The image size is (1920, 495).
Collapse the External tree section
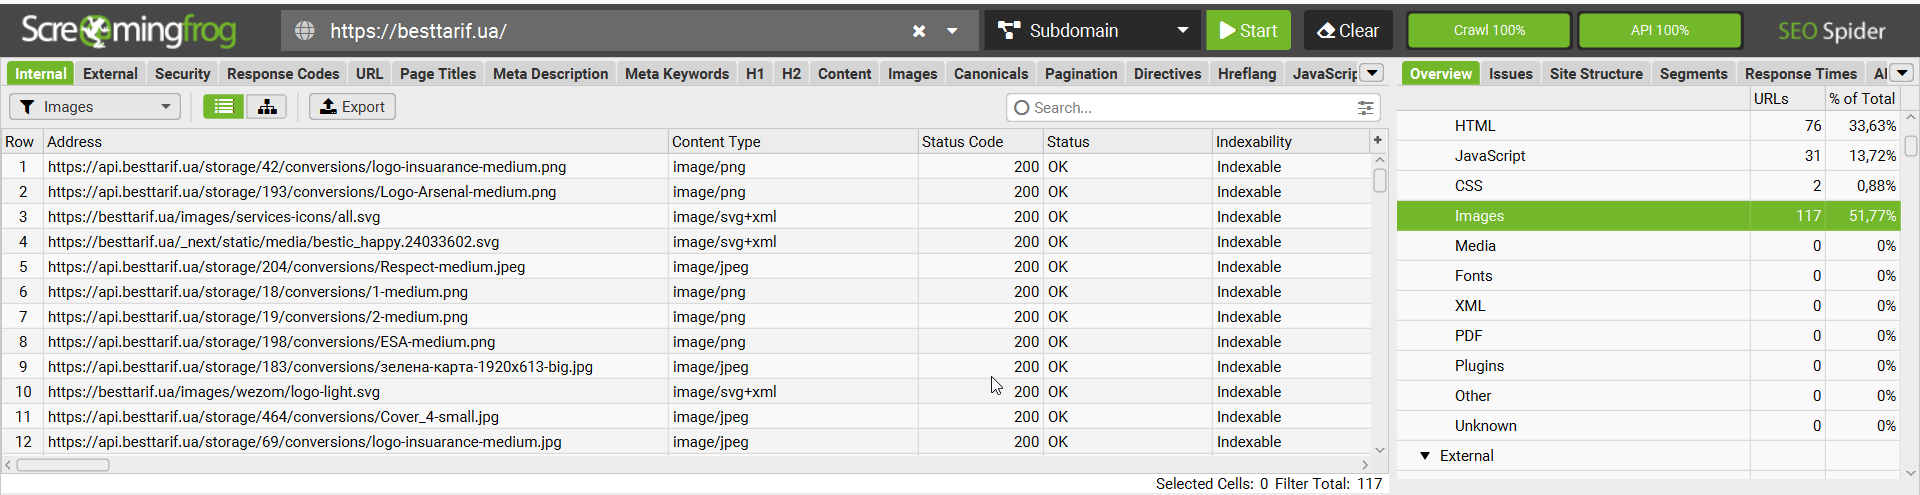coord(1425,455)
